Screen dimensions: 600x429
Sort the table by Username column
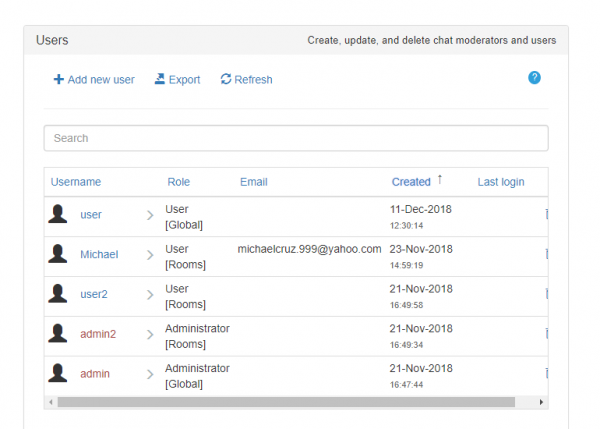click(76, 182)
